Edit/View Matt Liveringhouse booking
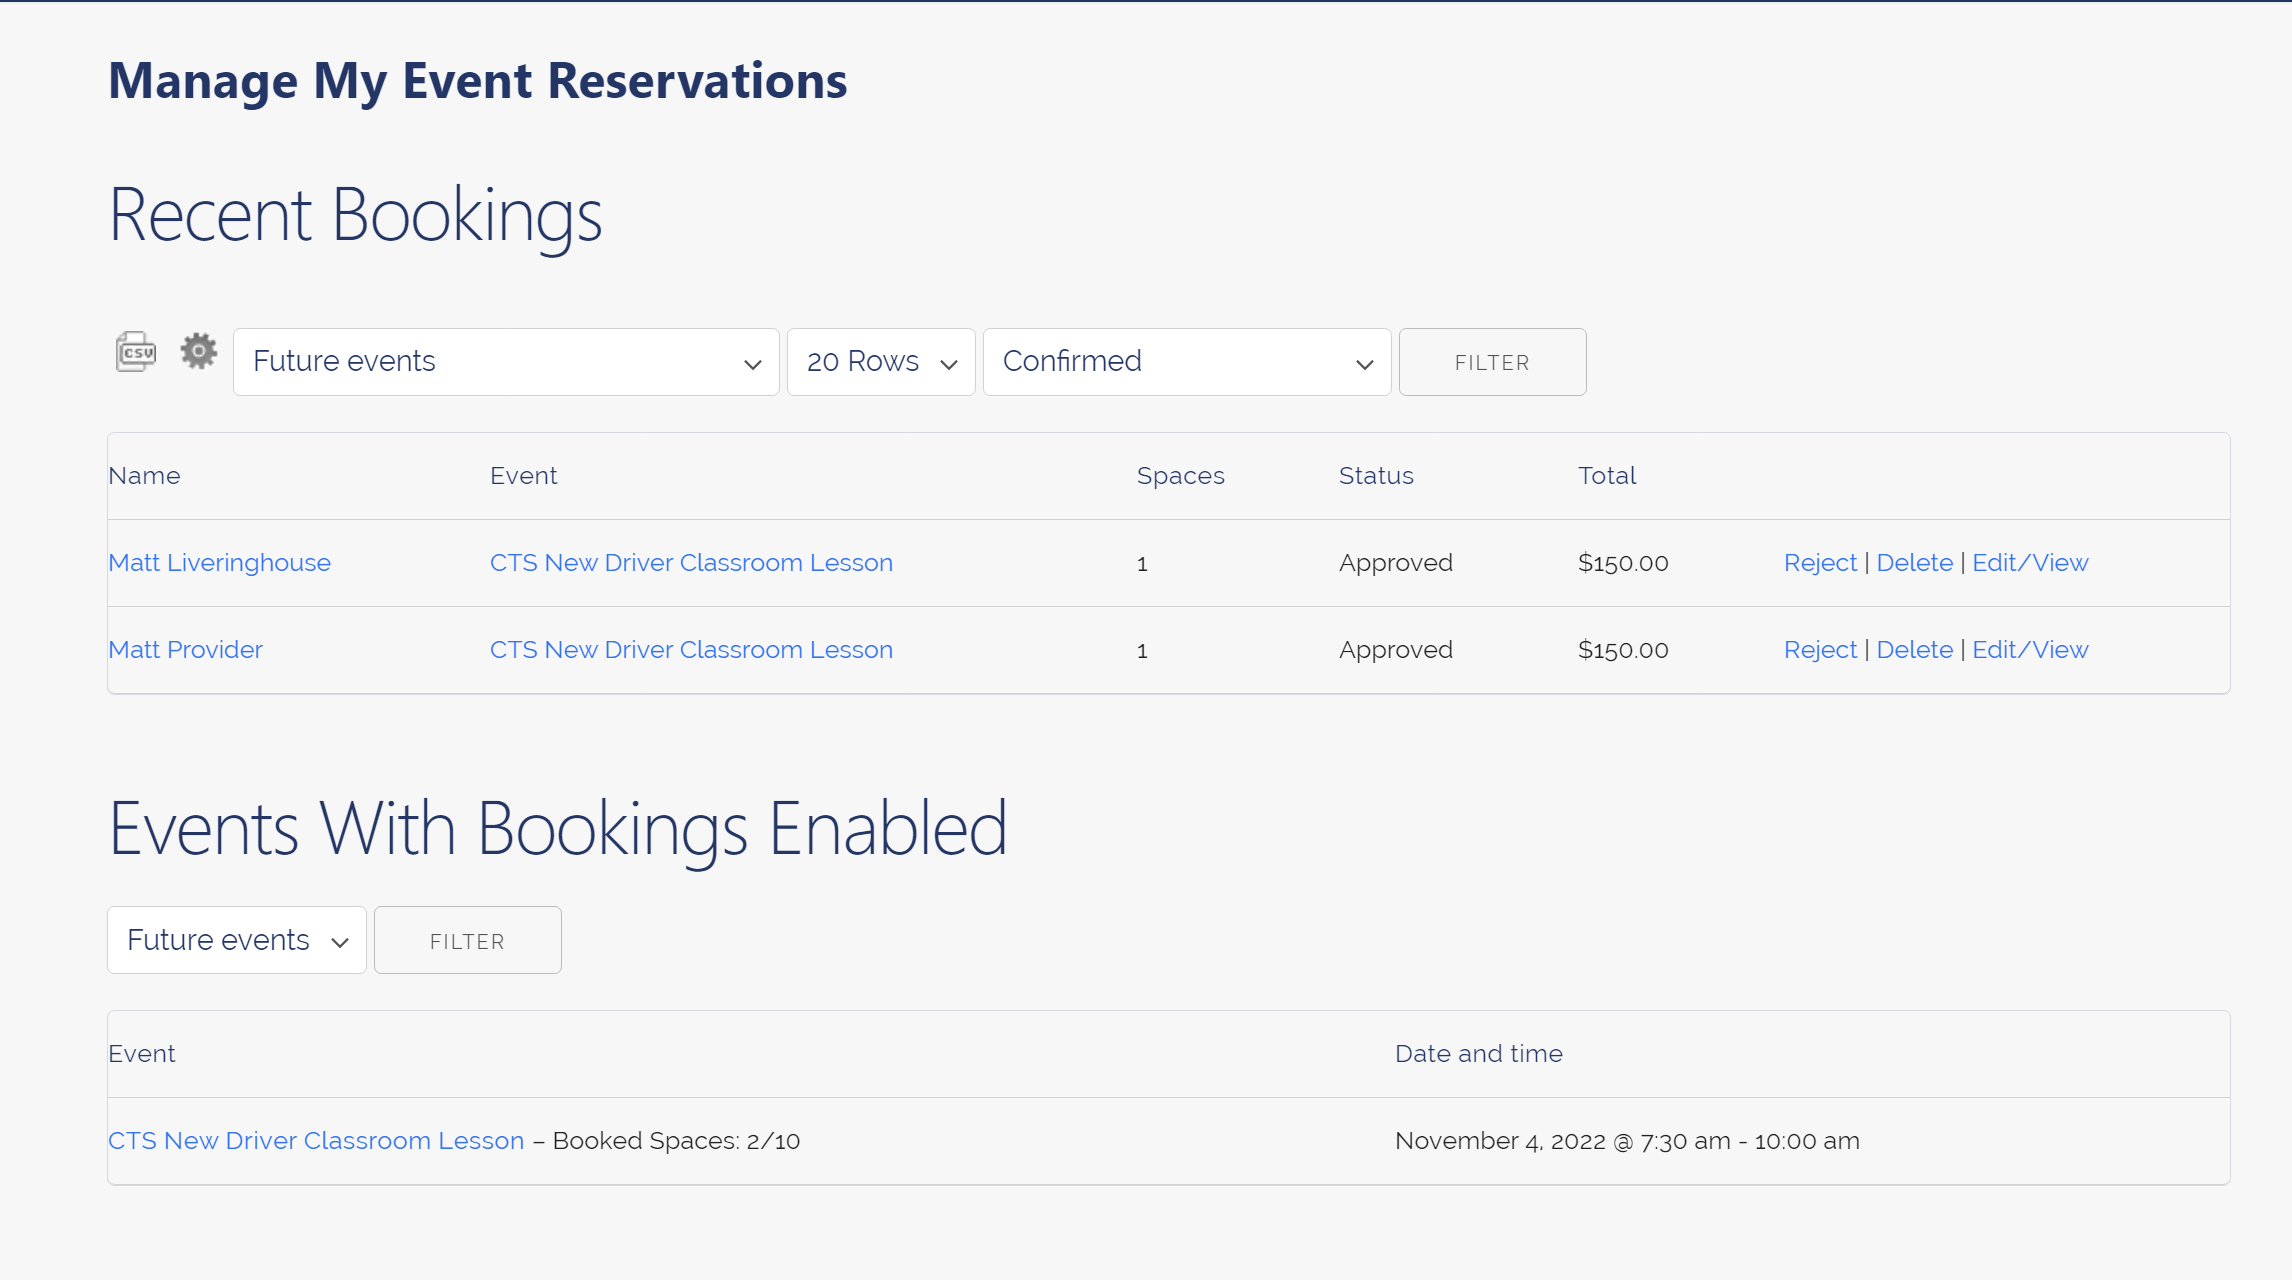The width and height of the screenshot is (2292, 1280). (x=2030, y=563)
